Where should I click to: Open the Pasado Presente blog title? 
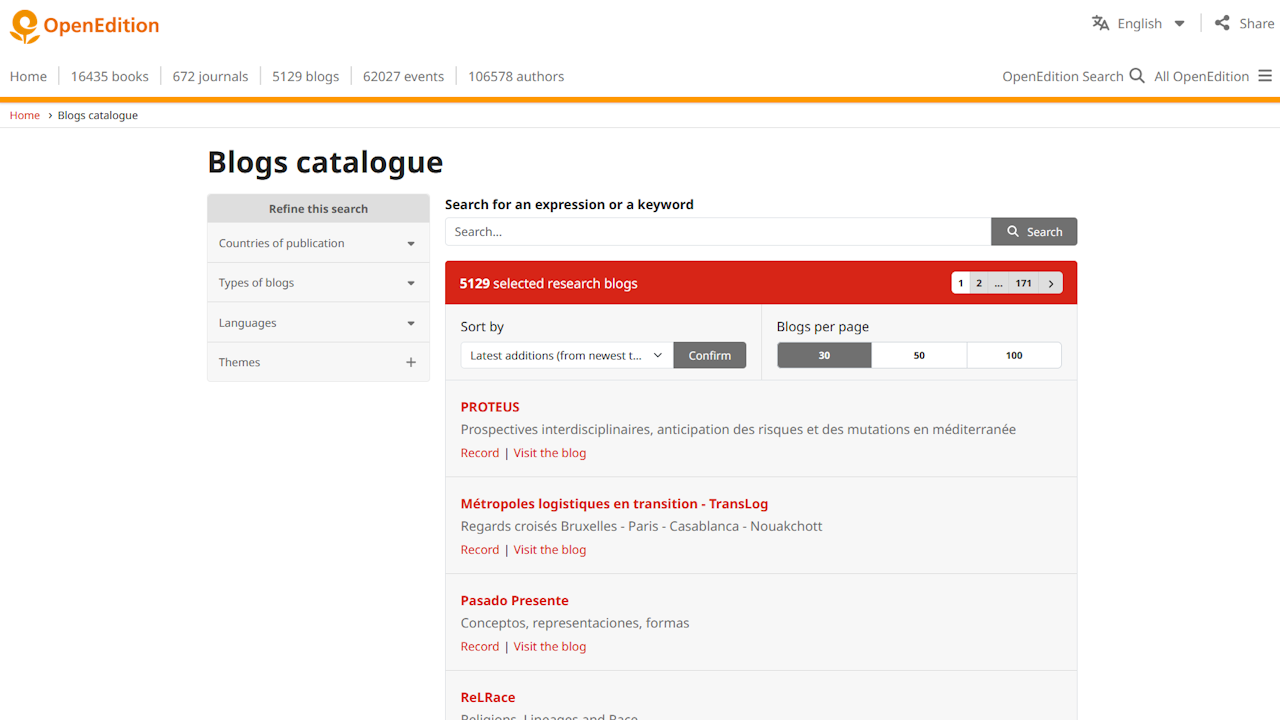(x=515, y=601)
